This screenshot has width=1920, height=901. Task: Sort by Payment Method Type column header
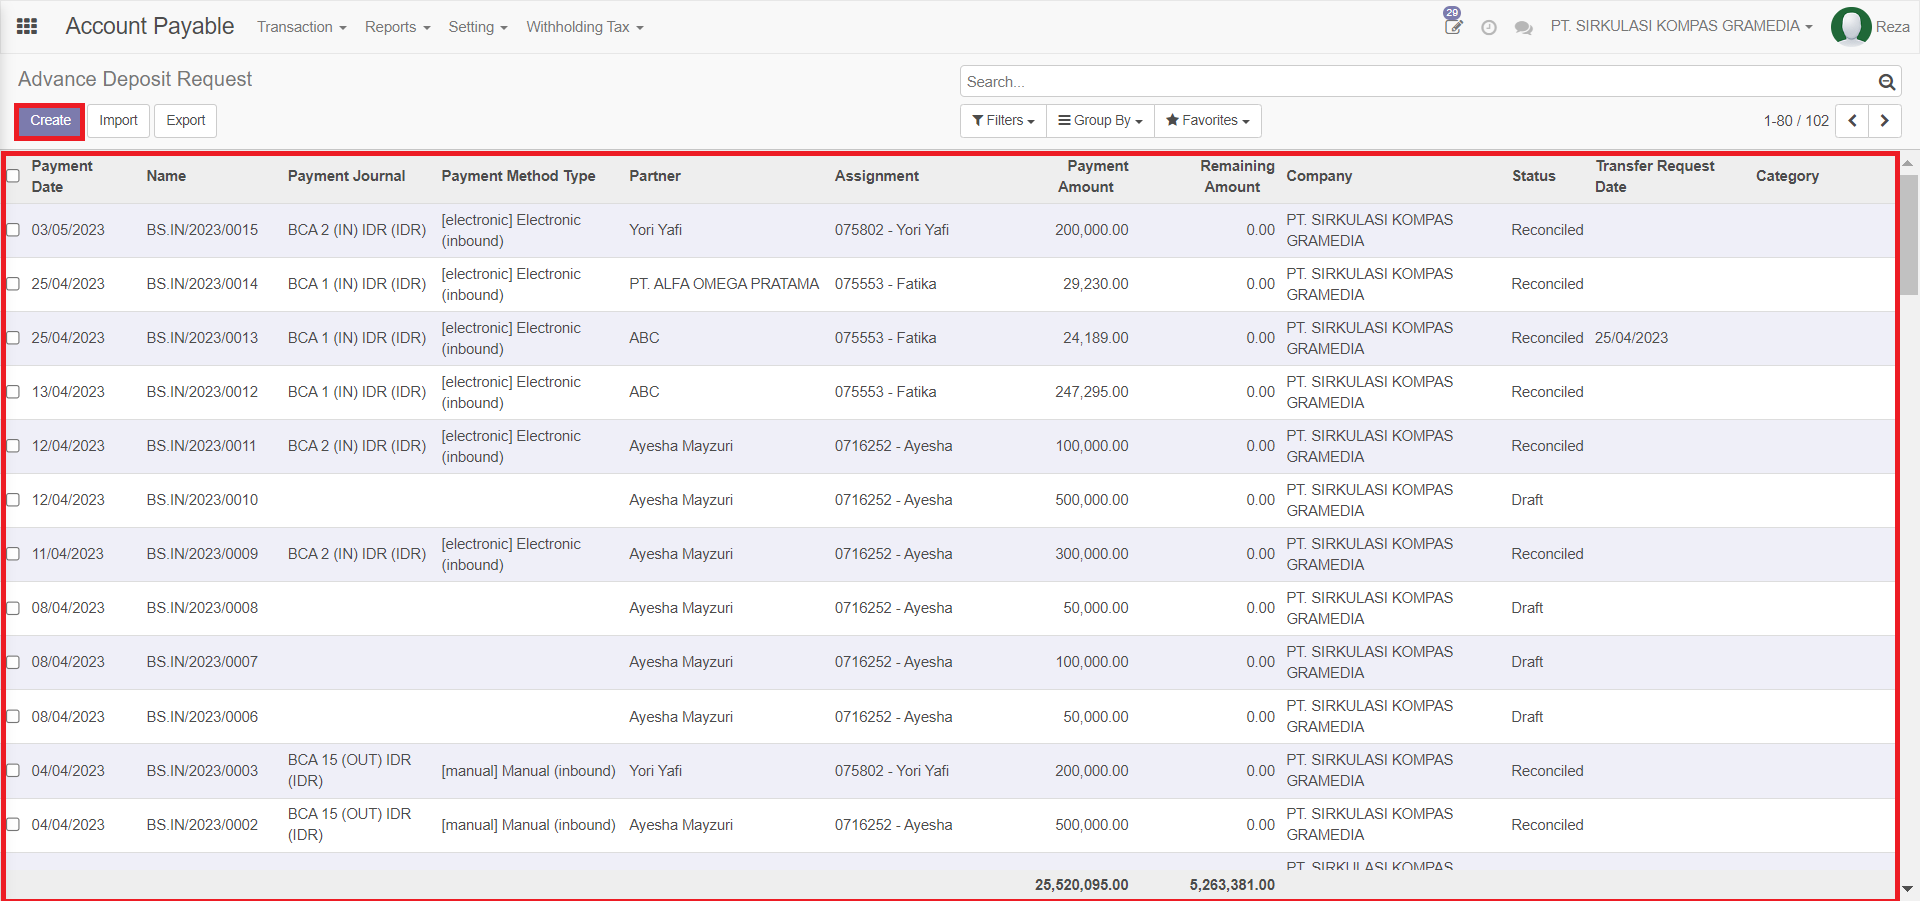point(518,176)
